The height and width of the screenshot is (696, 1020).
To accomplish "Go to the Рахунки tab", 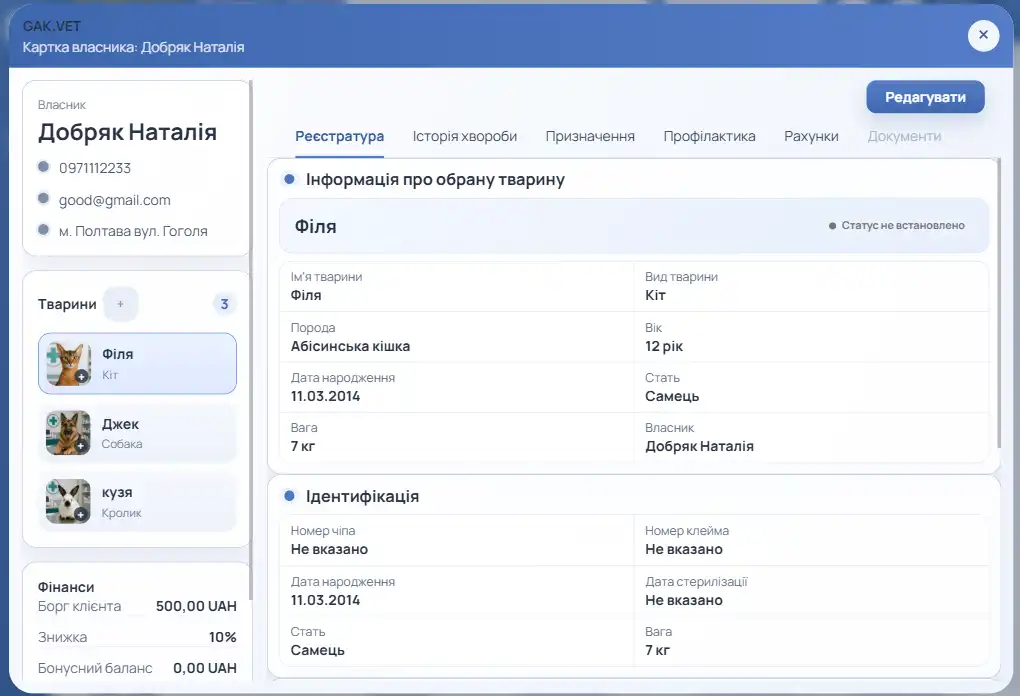I will tap(811, 137).
